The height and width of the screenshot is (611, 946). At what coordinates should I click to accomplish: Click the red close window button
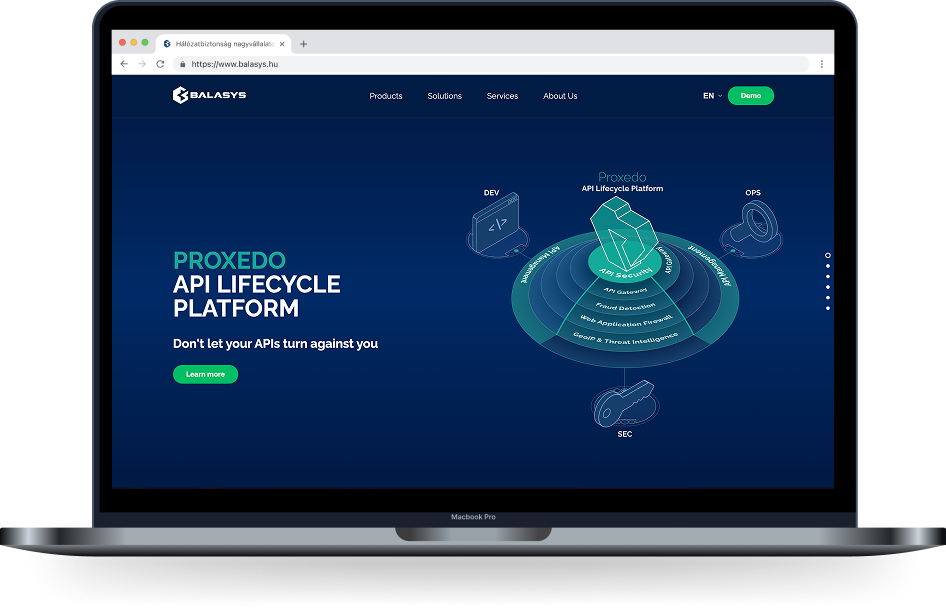tap(122, 42)
